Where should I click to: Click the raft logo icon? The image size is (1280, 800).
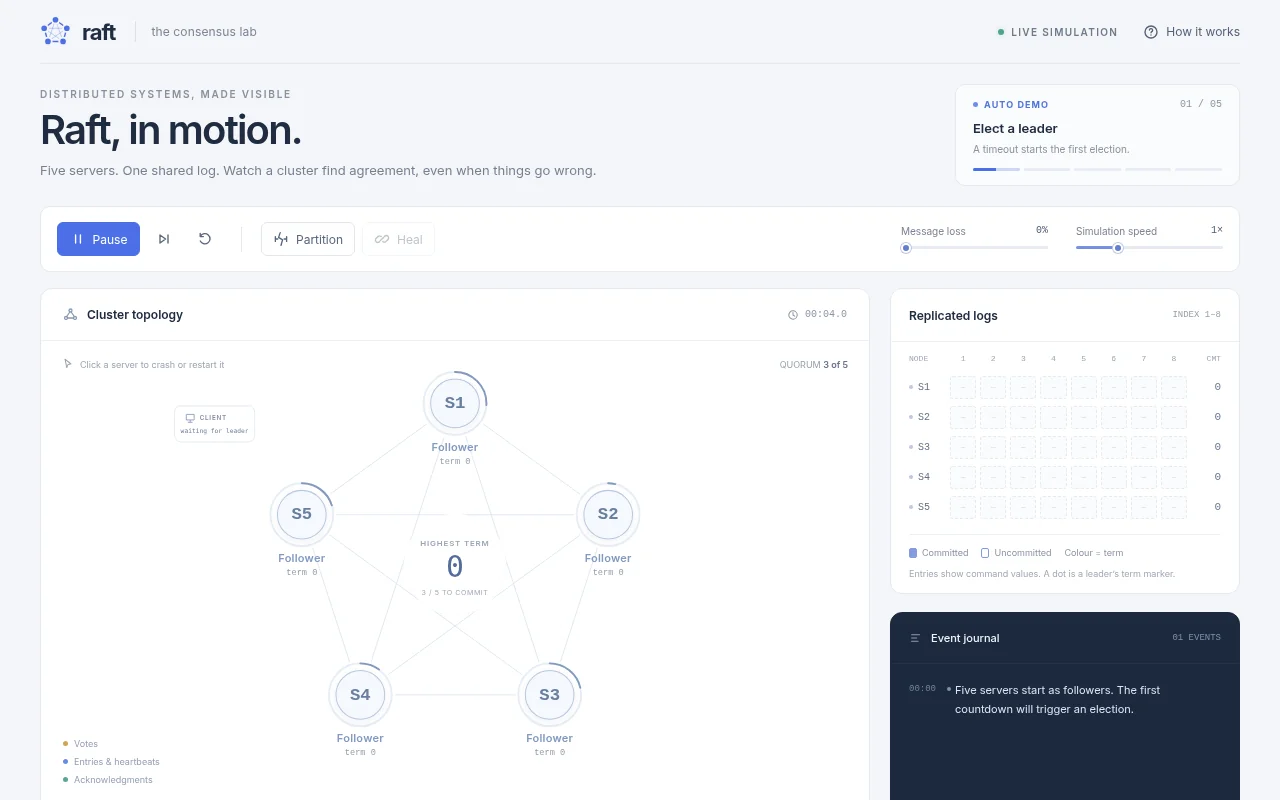(55, 31)
